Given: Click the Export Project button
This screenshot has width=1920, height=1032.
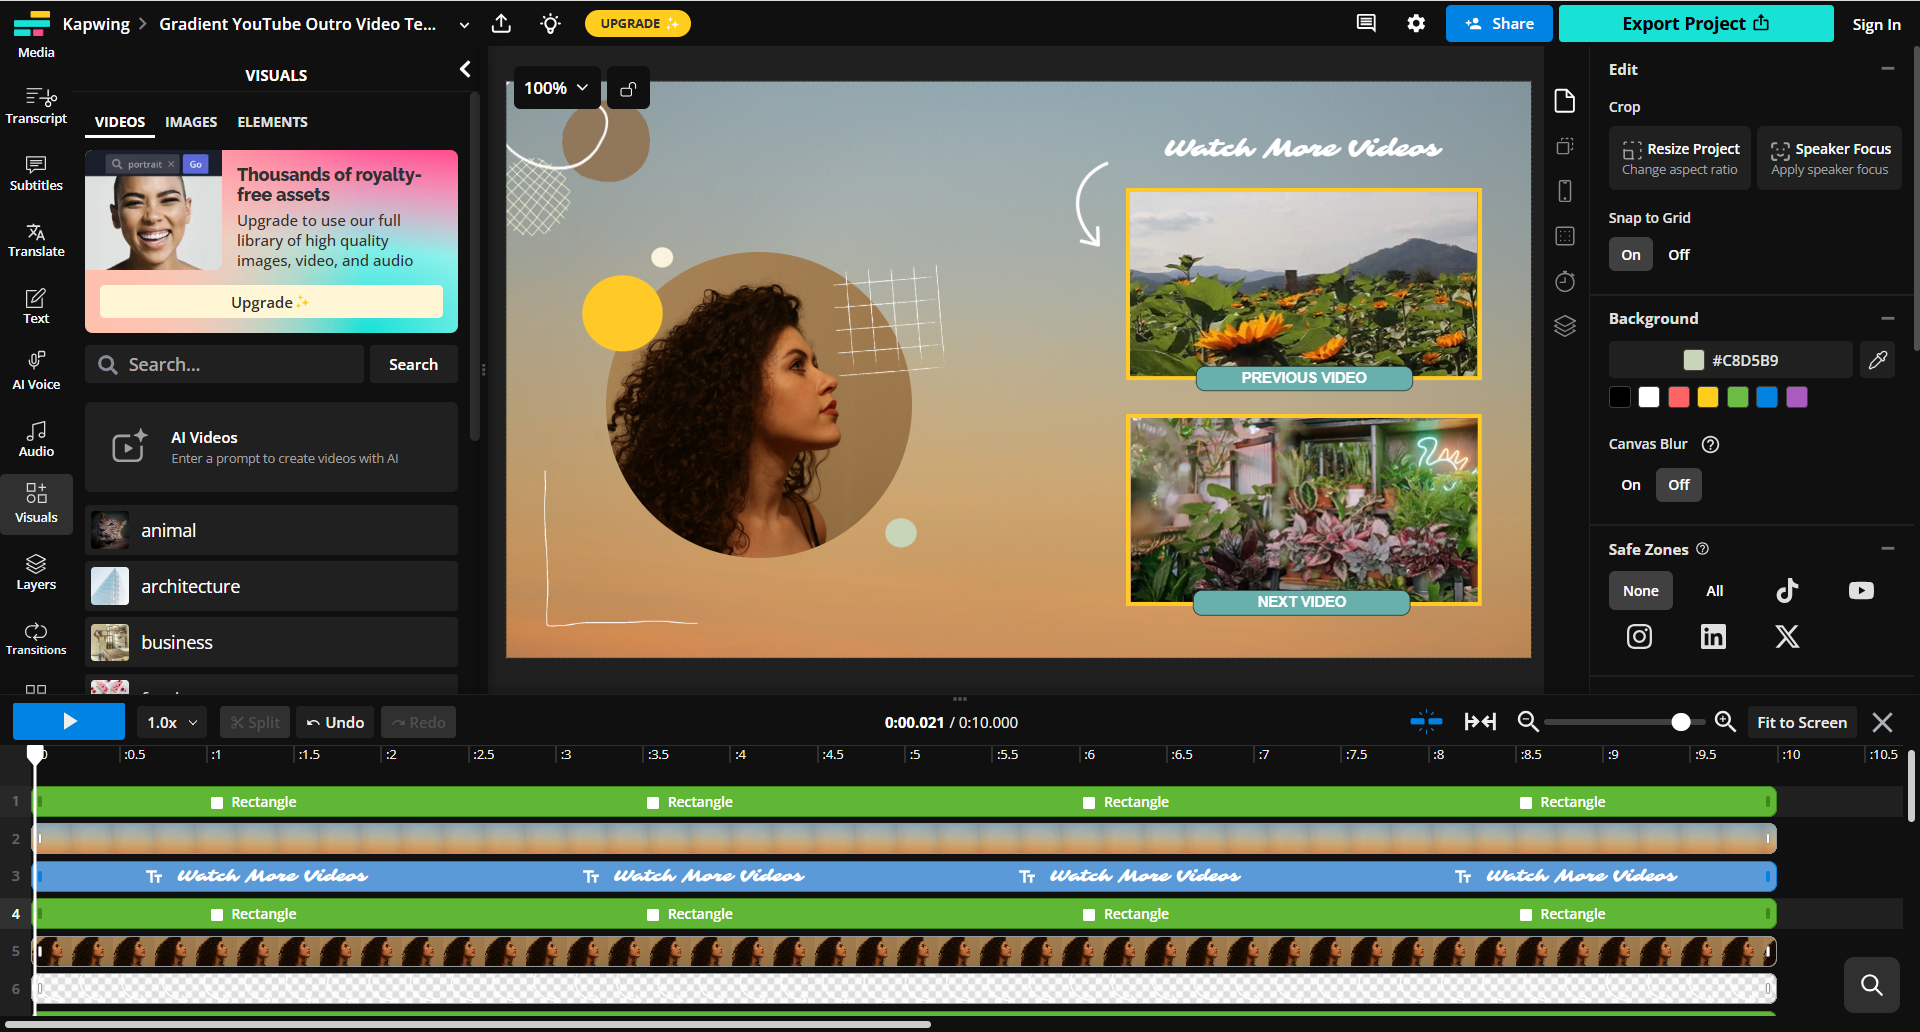Looking at the screenshot, I should pyautogui.click(x=1695, y=23).
